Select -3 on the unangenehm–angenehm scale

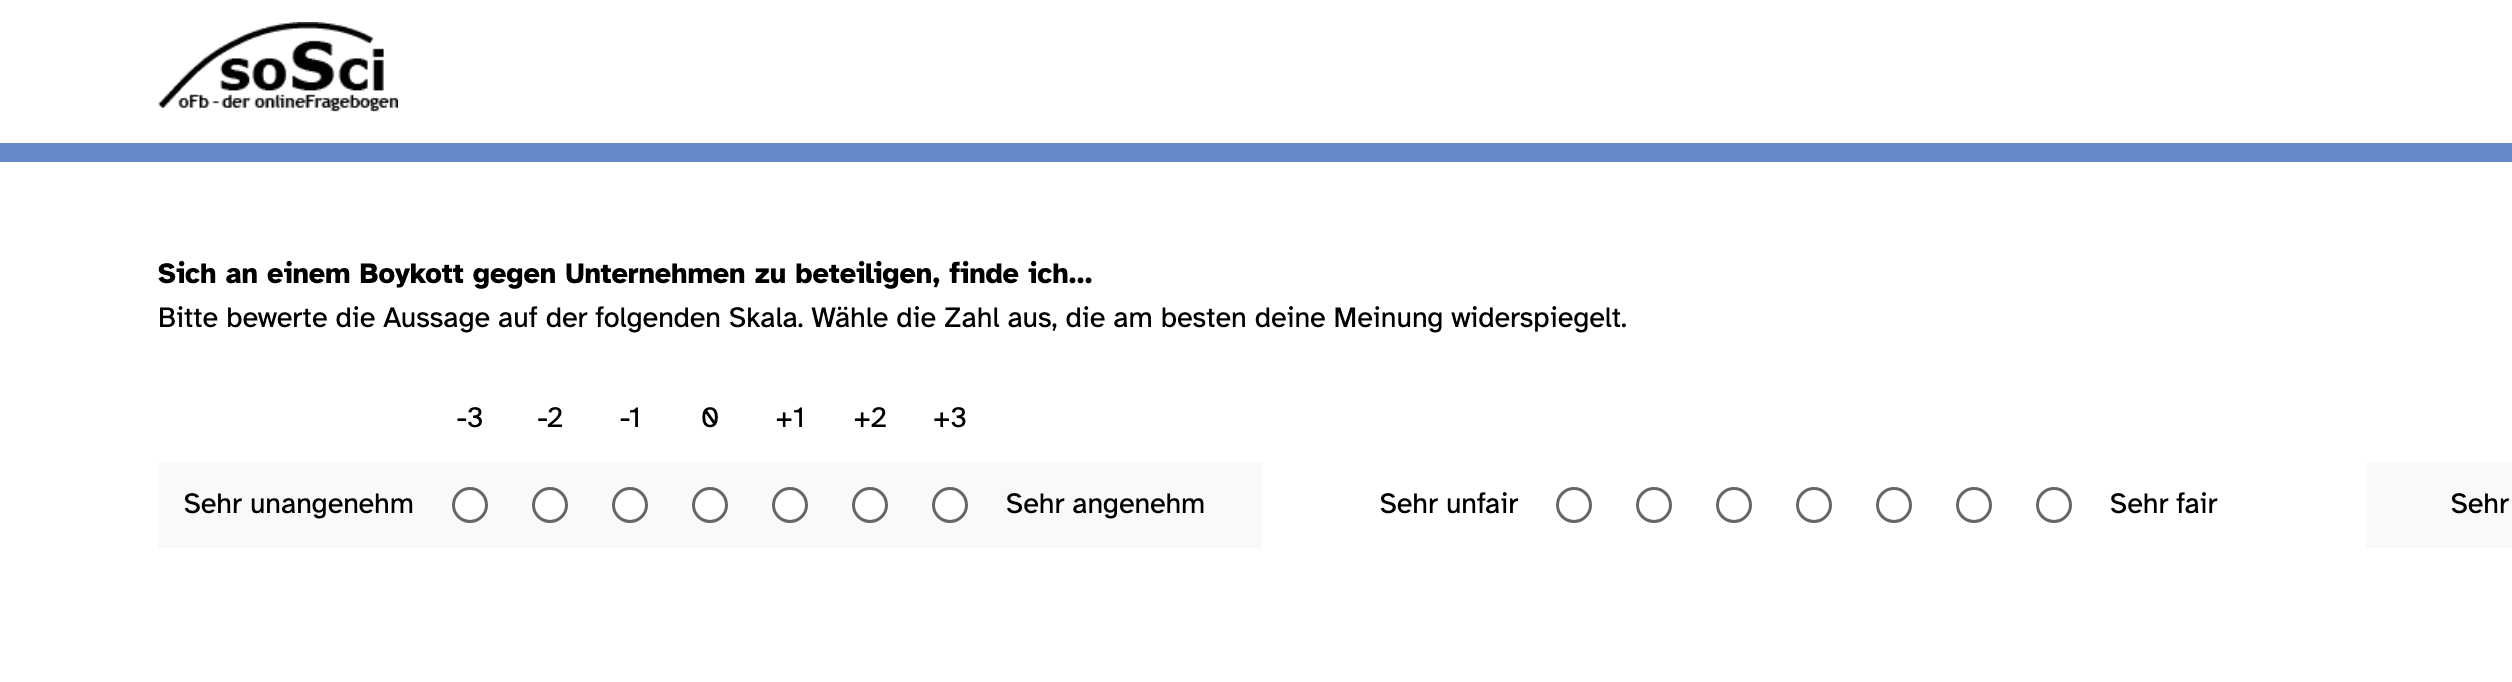(470, 505)
